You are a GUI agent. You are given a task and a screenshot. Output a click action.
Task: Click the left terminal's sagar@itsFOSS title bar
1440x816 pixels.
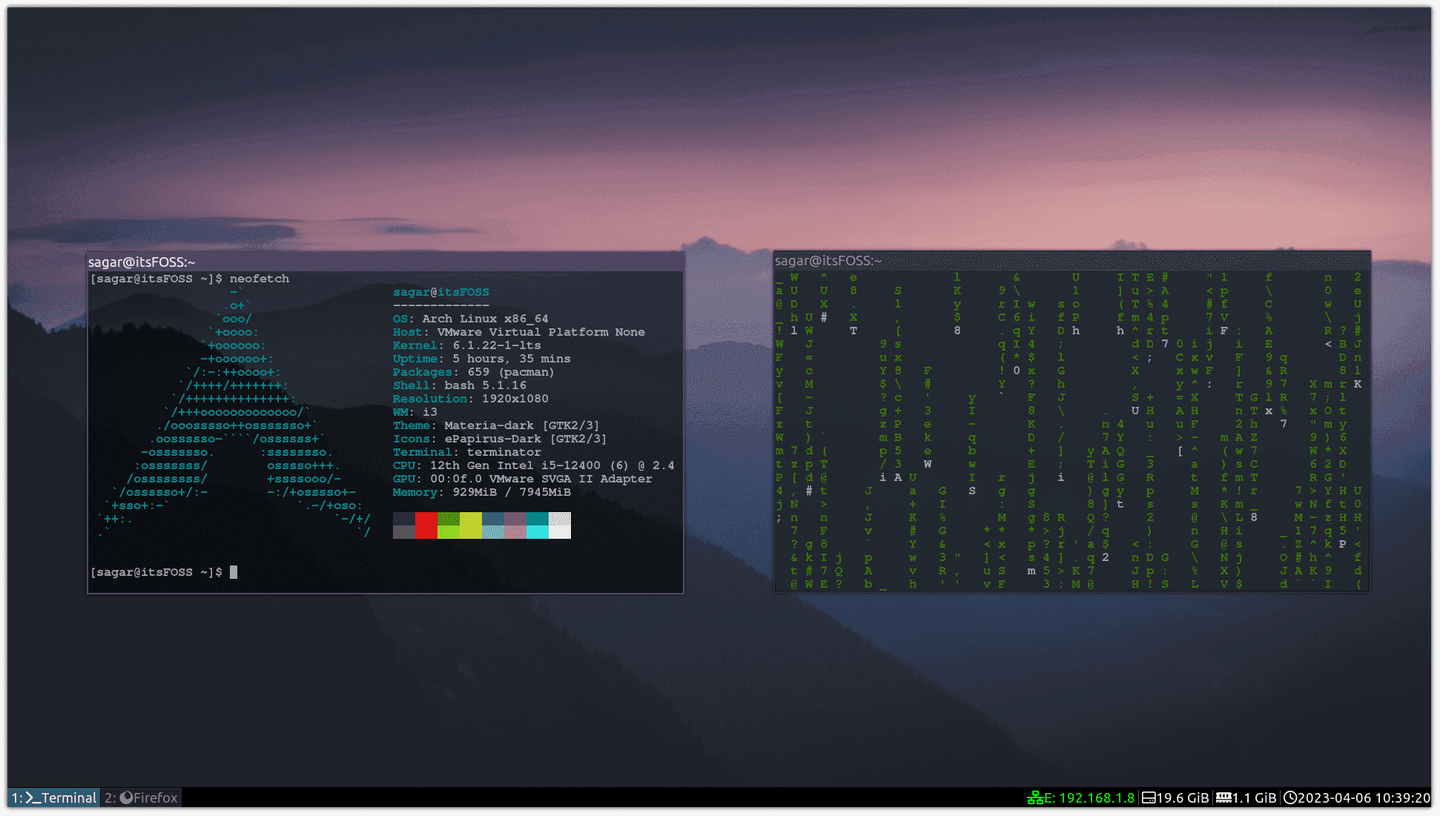(140, 261)
